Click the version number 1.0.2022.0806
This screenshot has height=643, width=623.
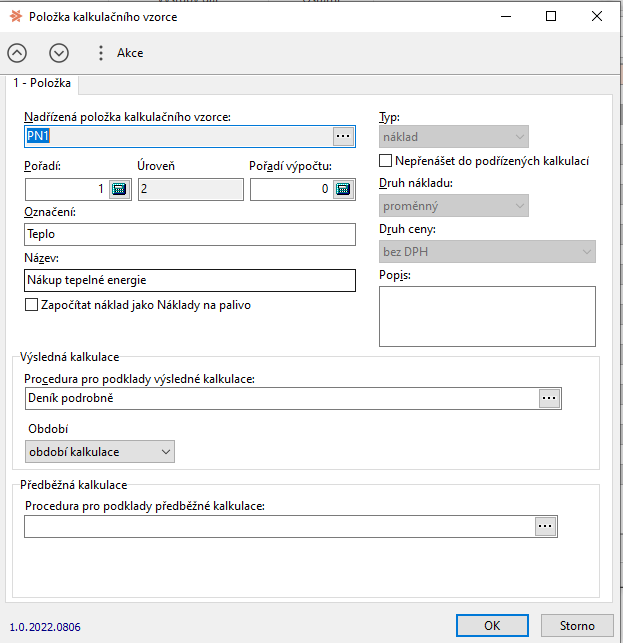(x=45, y=627)
